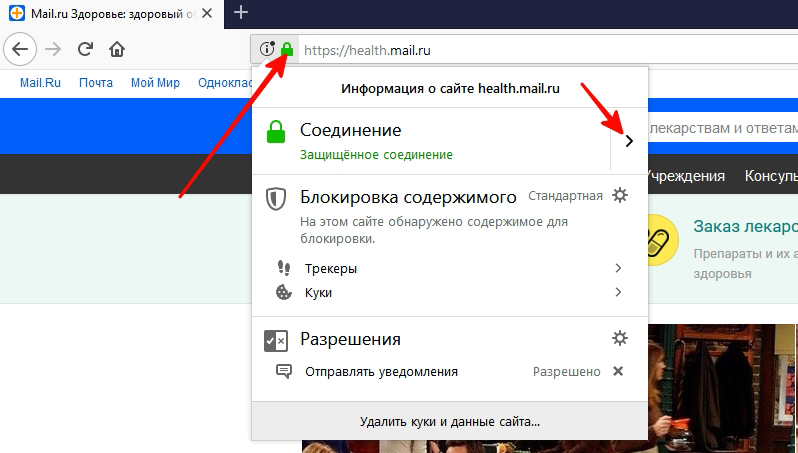798x453 pixels.
Task: Click the Блокировка содержимого section title
Action: pyautogui.click(x=408, y=197)
